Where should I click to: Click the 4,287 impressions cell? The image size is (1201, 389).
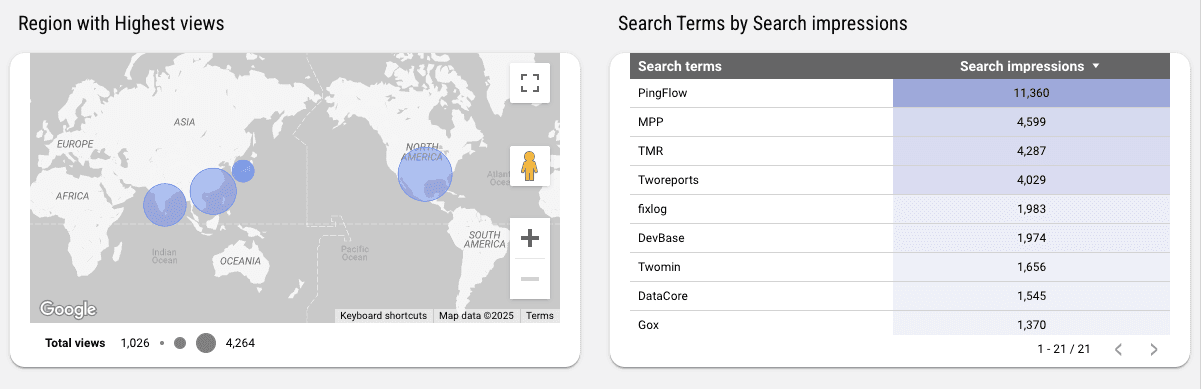click(1031, 151)
